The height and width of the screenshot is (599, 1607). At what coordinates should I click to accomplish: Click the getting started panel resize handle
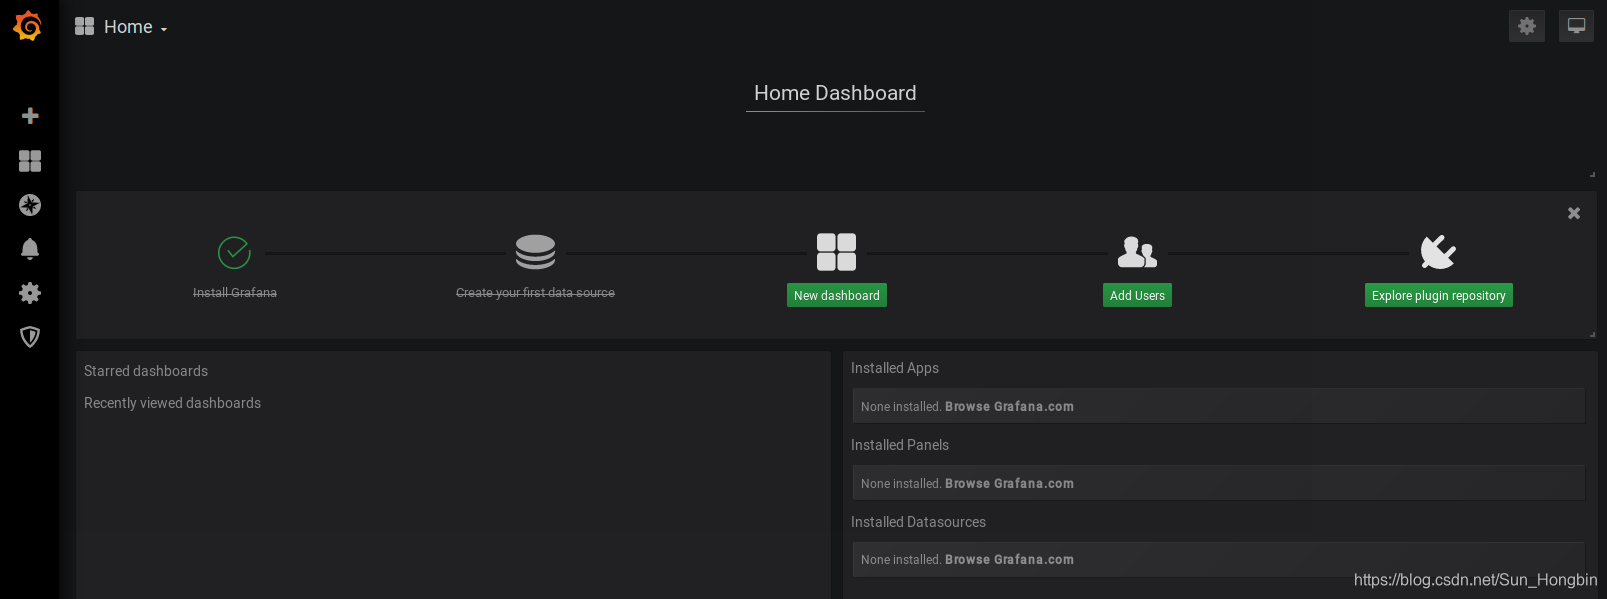click(x=1592, y=334)
